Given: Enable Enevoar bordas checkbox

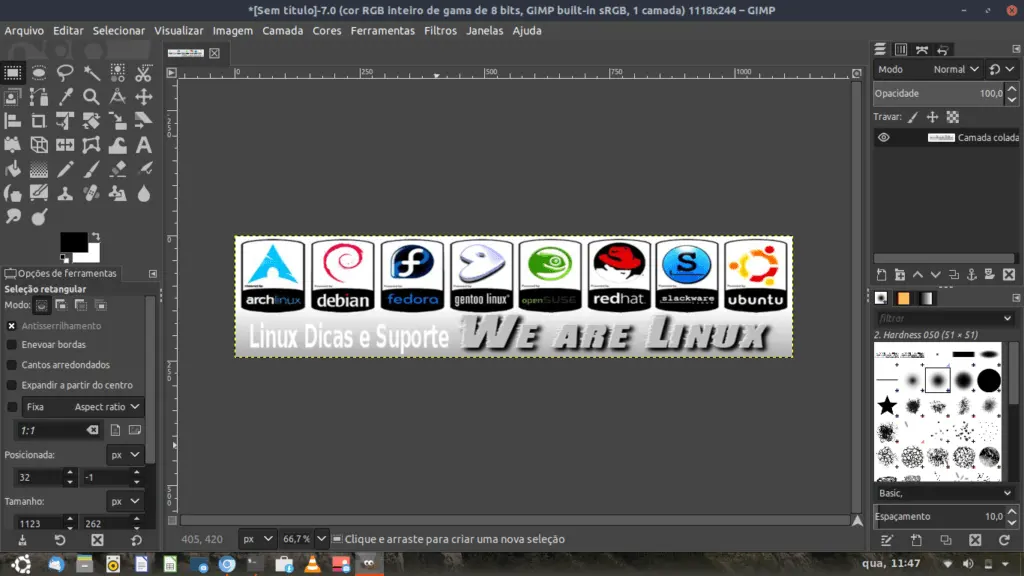Looking at the screenshot, I should tap(12, 344).
